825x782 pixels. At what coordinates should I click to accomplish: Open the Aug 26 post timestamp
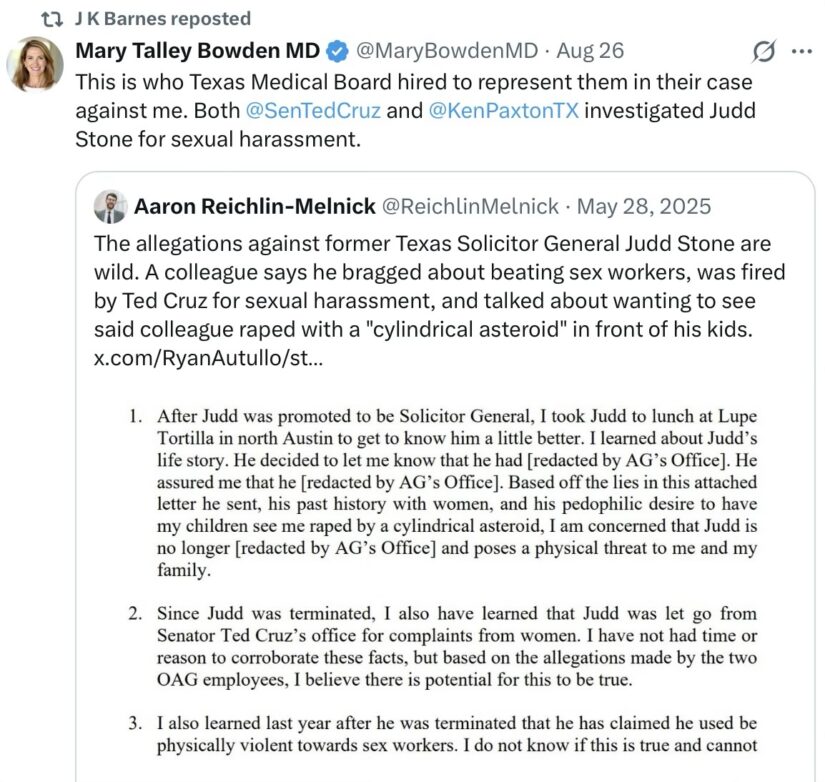[x=590, y=51]
